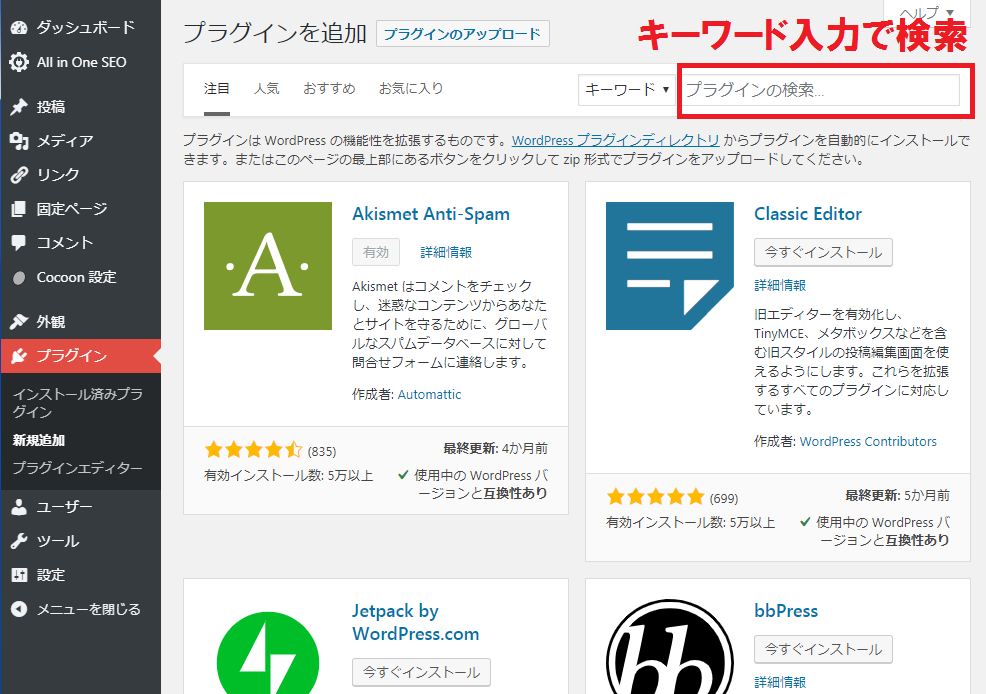Image resolution: width=986 pixels, height=694 pixels.
Task: Select 新規追加 submenu item
Action: 39,440
